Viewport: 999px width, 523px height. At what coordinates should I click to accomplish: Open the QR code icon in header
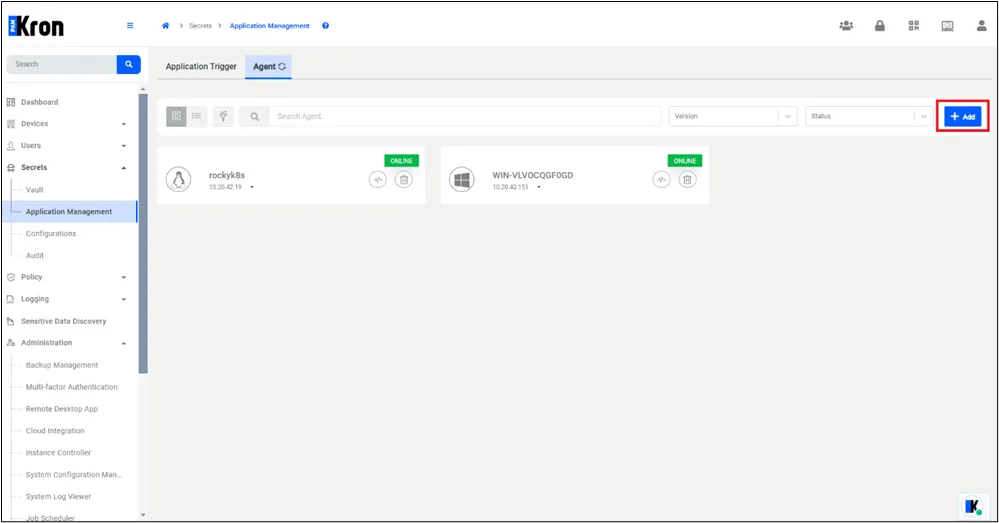pos(914,25)
